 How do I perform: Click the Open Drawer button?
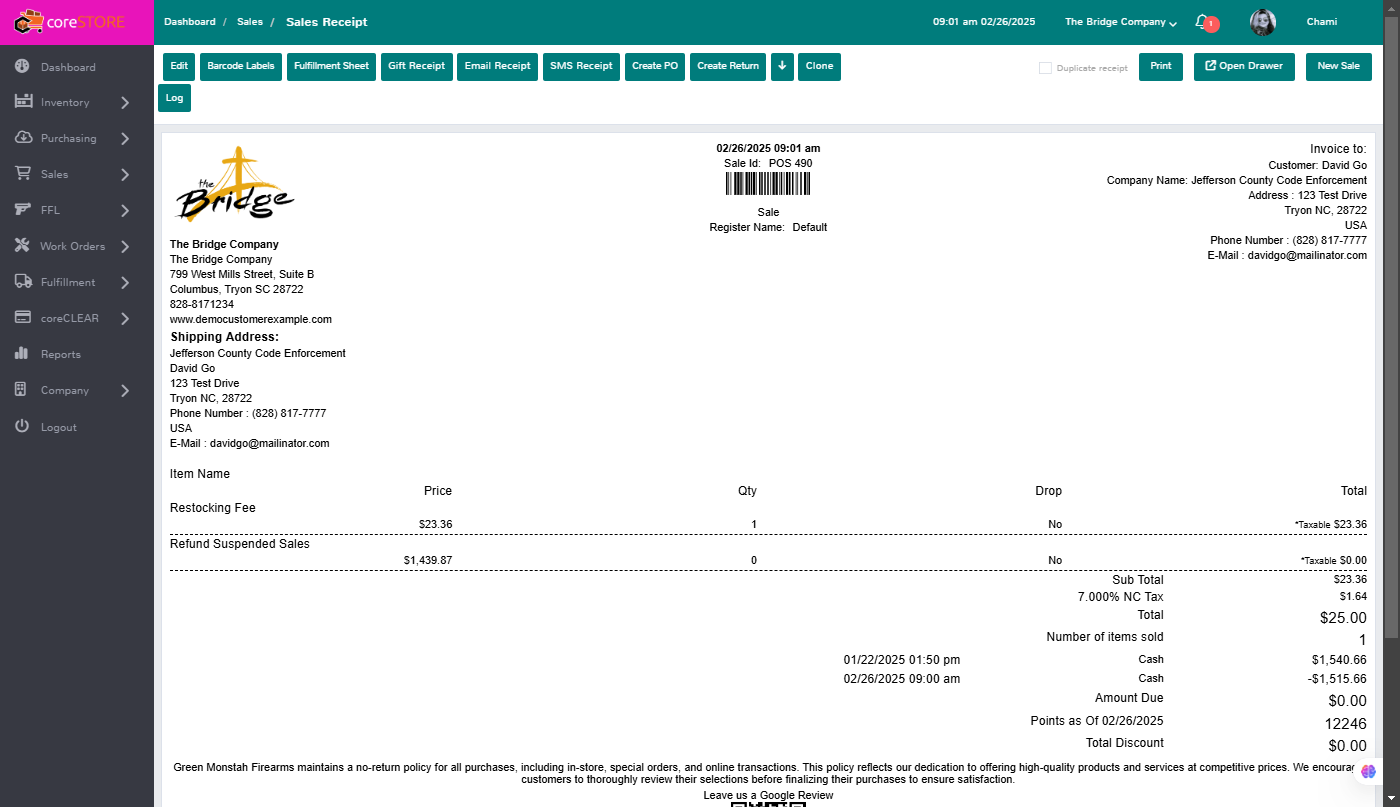1244,67
